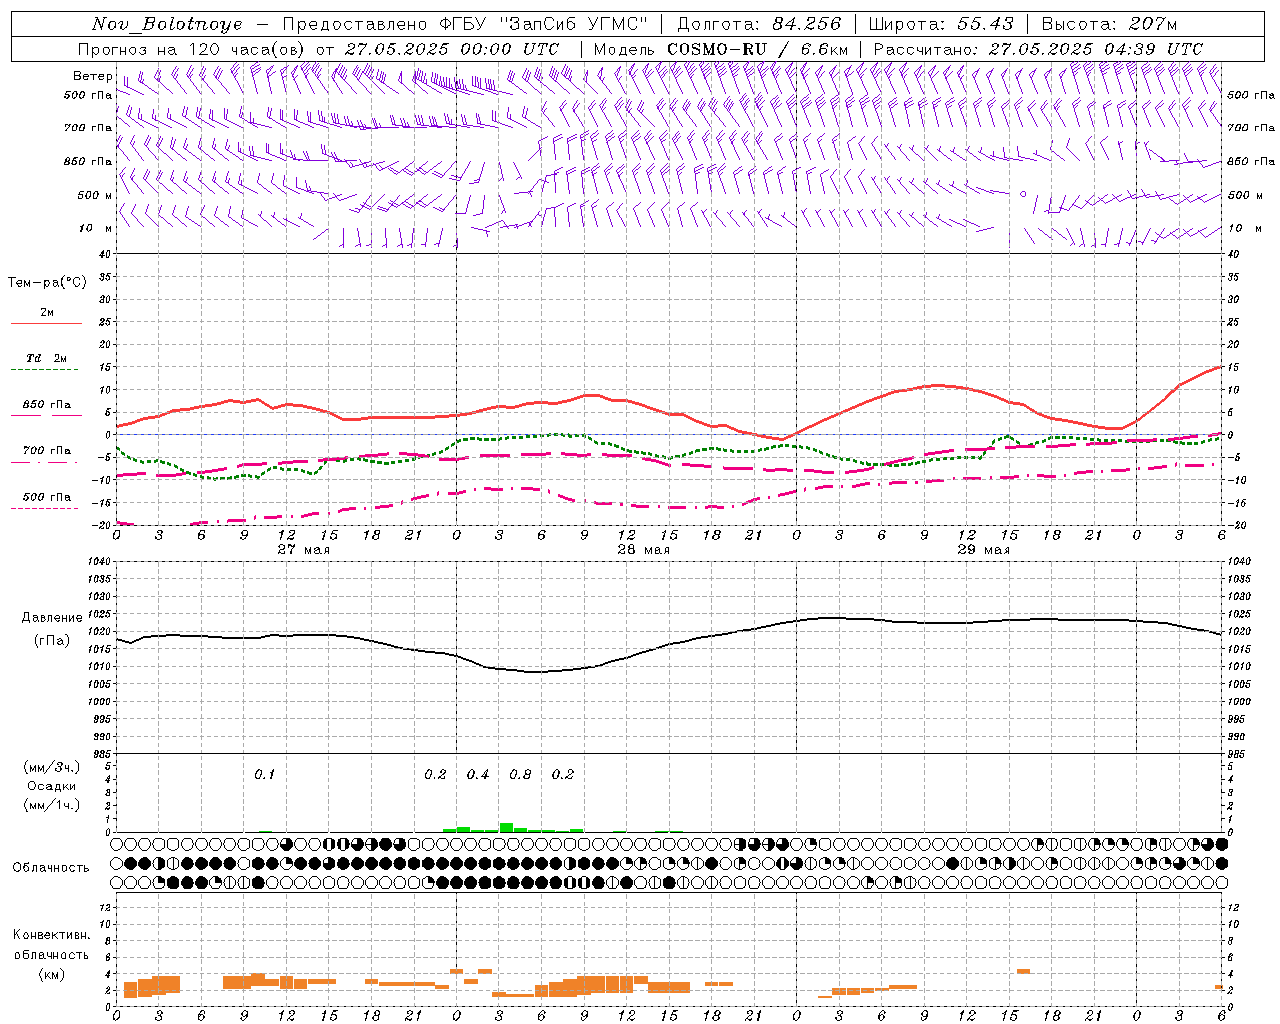Click the Модель COSMO-RU / 6.6км text

721,49
